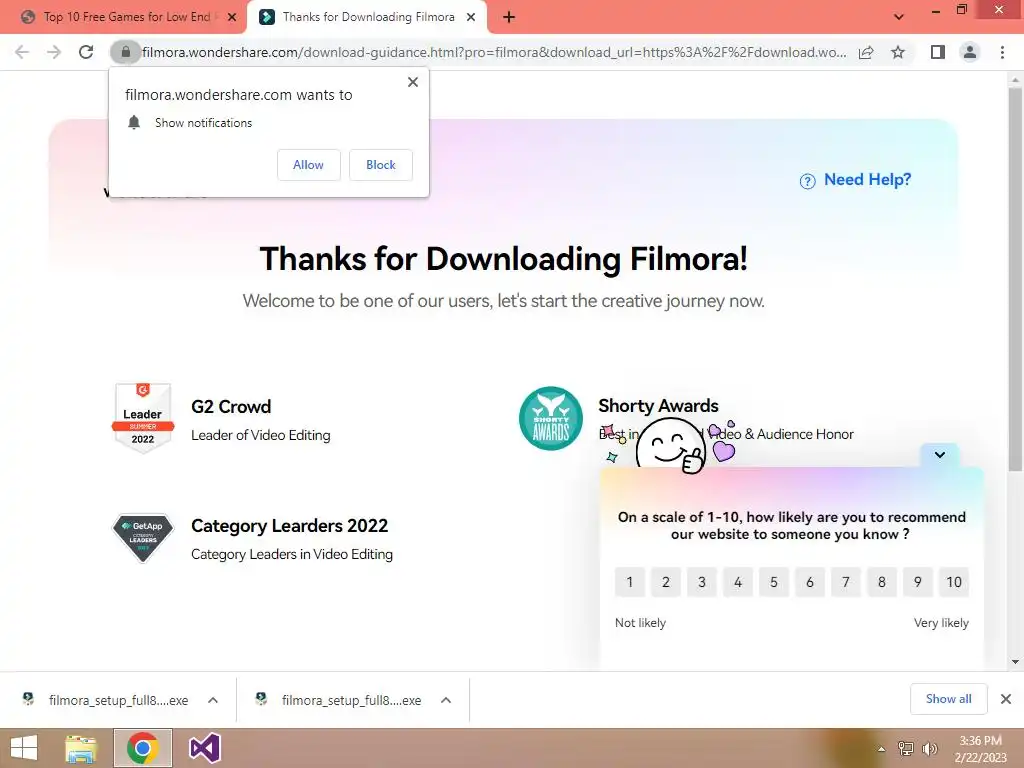Select the Thanks for Downloading Filmora tab
The width and height of the screenshot is (1024, 768).
pyautogui.click(x=368, y=17)
